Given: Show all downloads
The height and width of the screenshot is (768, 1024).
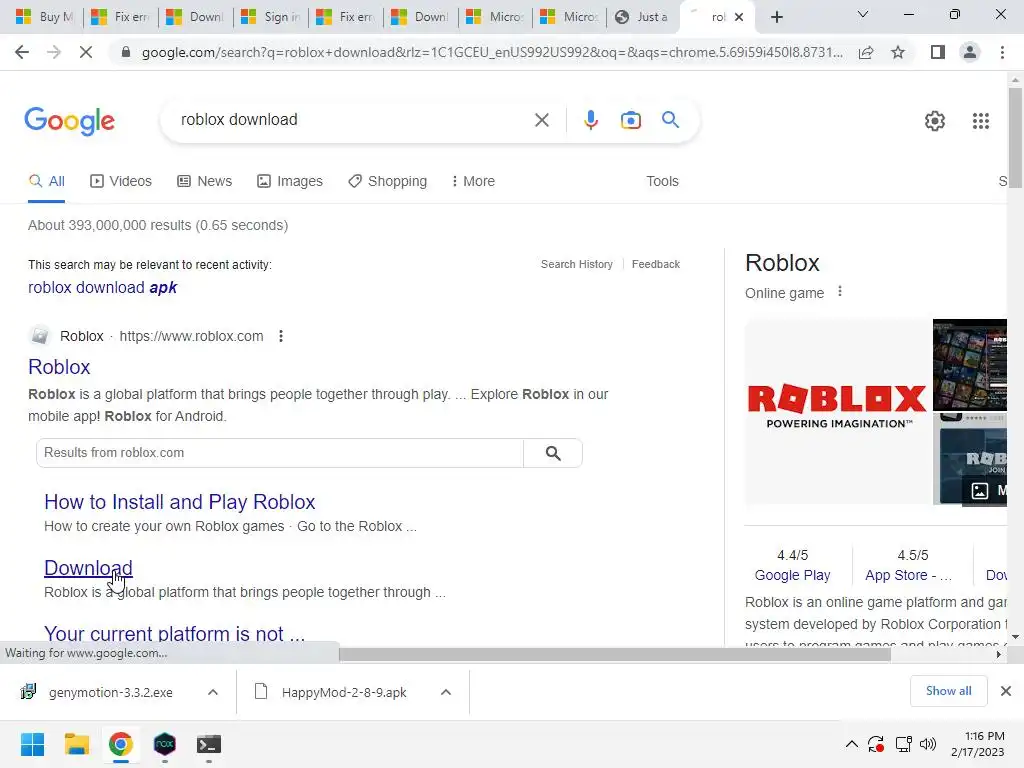Looking at the screenshot, I should pos(948,691).
